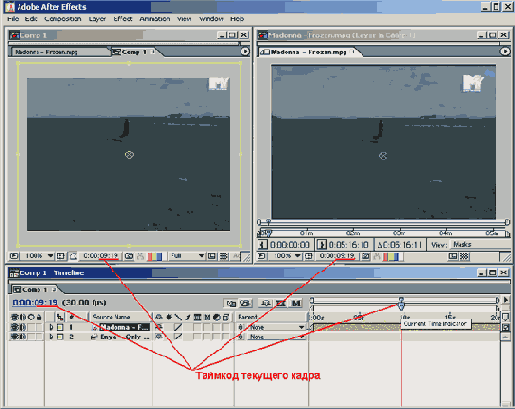Image resolution: width=515 pixels, height=409 pixels.
Task: Expand layer 2 Enya properties triangle
Action: tap(51, 337)
